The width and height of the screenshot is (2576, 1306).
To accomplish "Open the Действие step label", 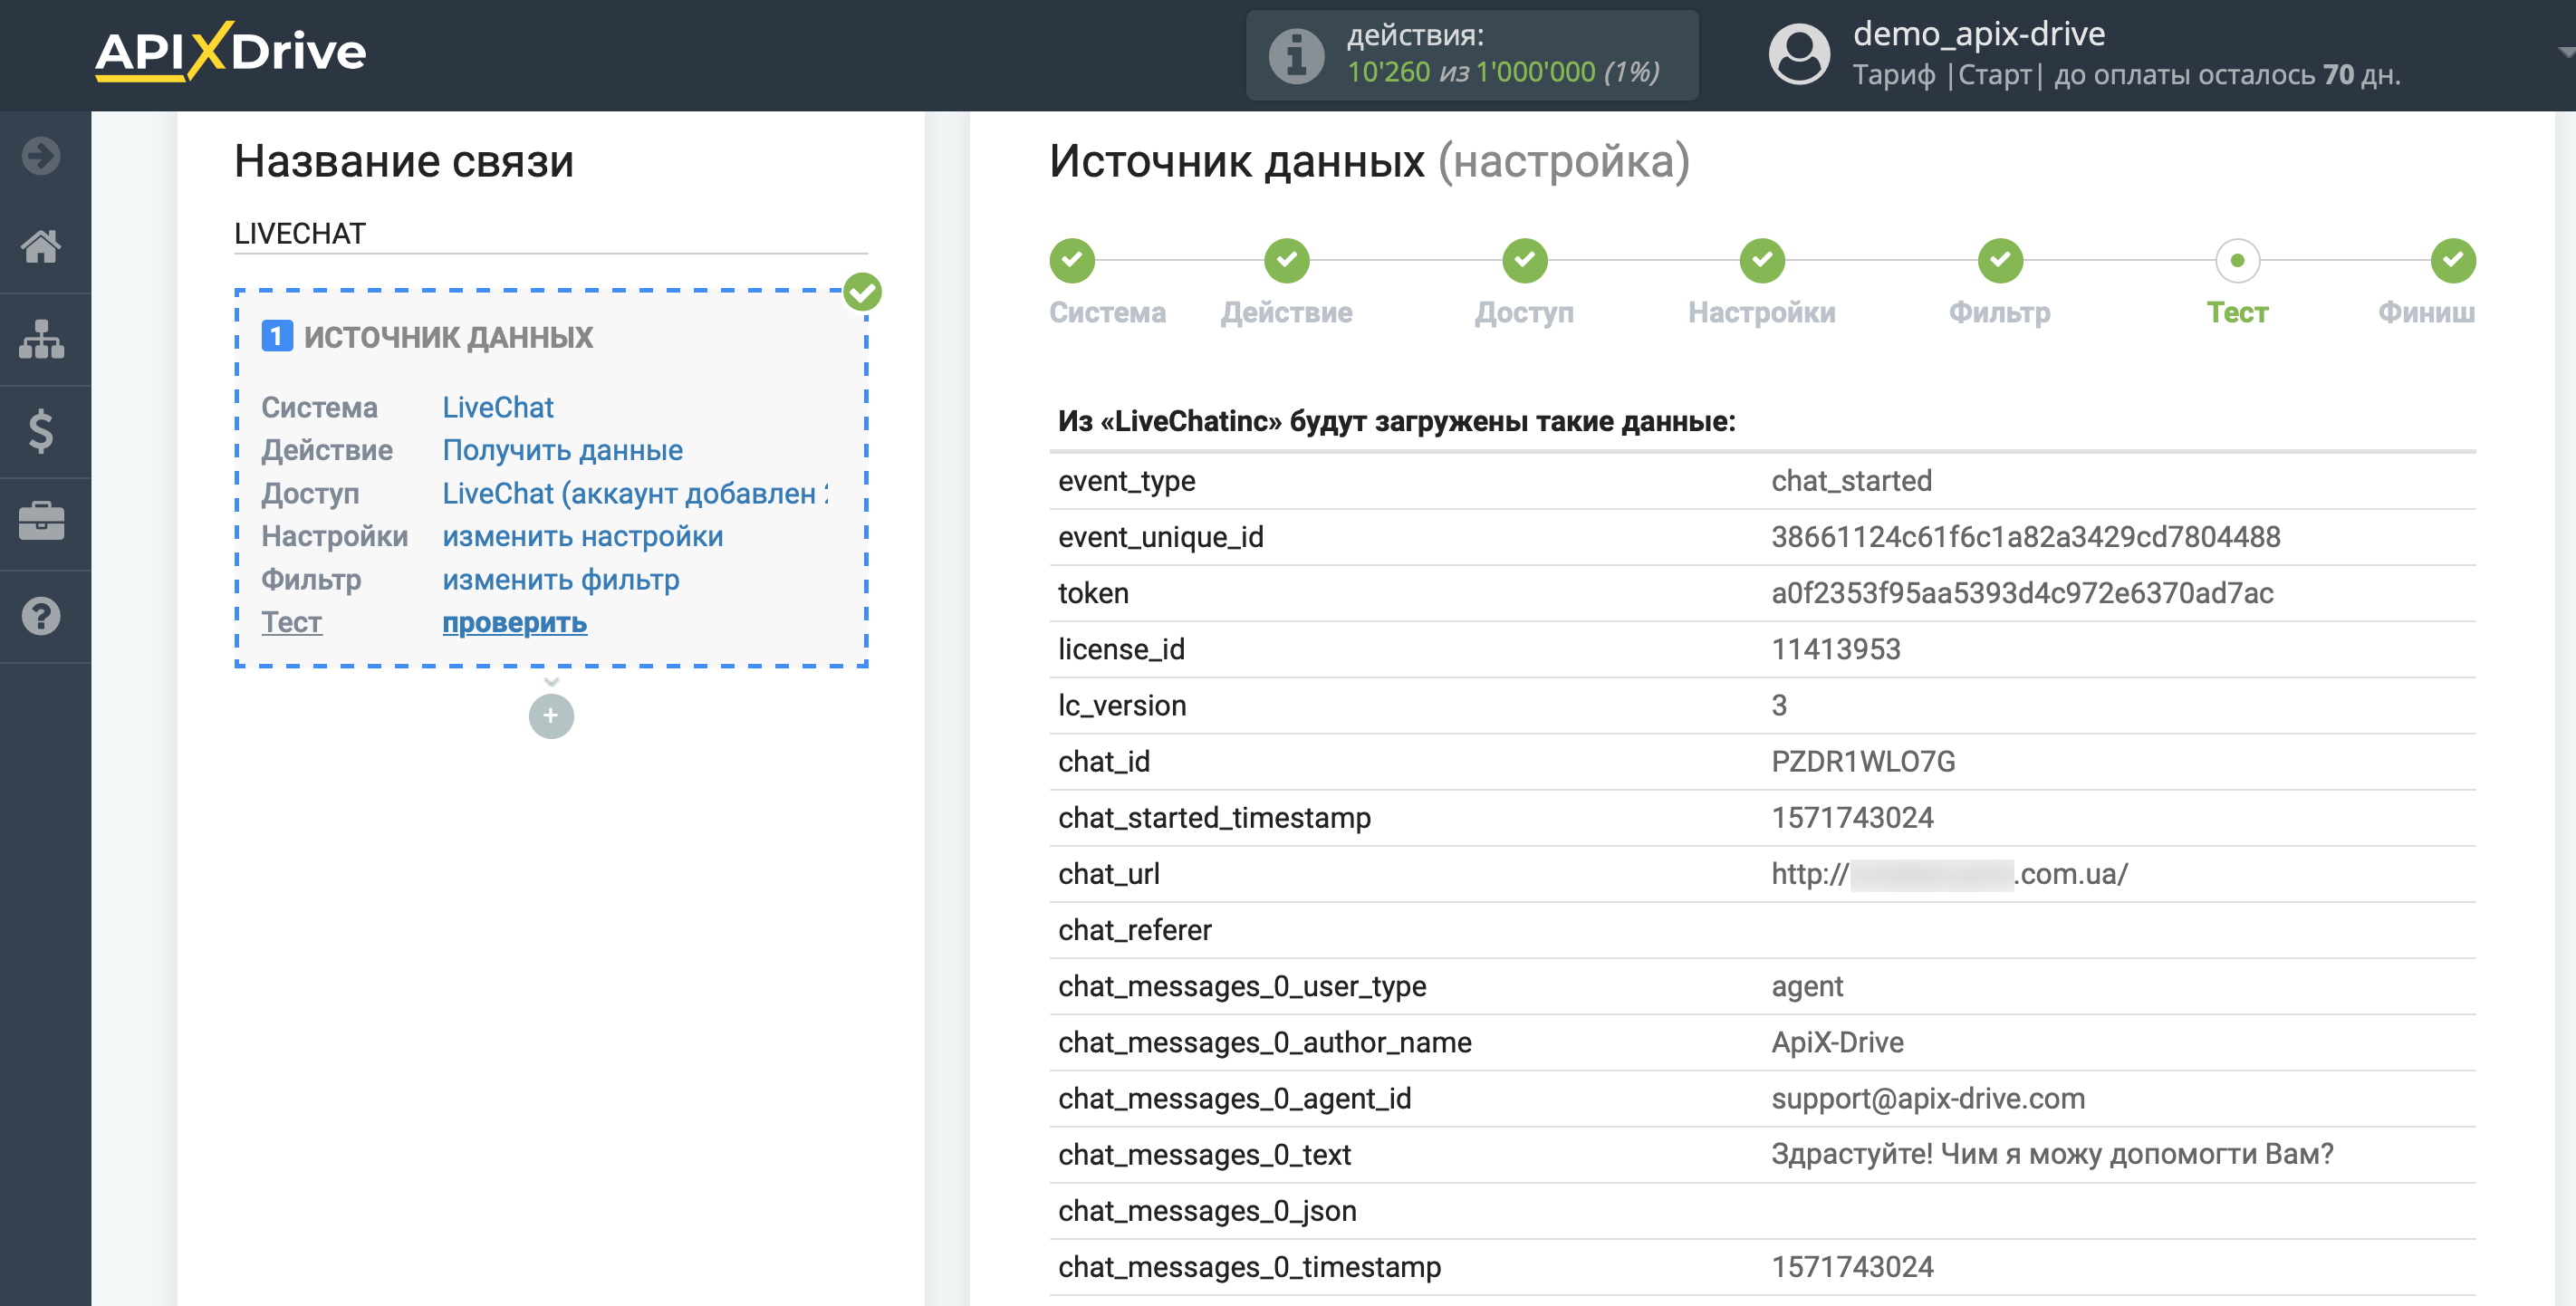I will [x=1286, y=313].
